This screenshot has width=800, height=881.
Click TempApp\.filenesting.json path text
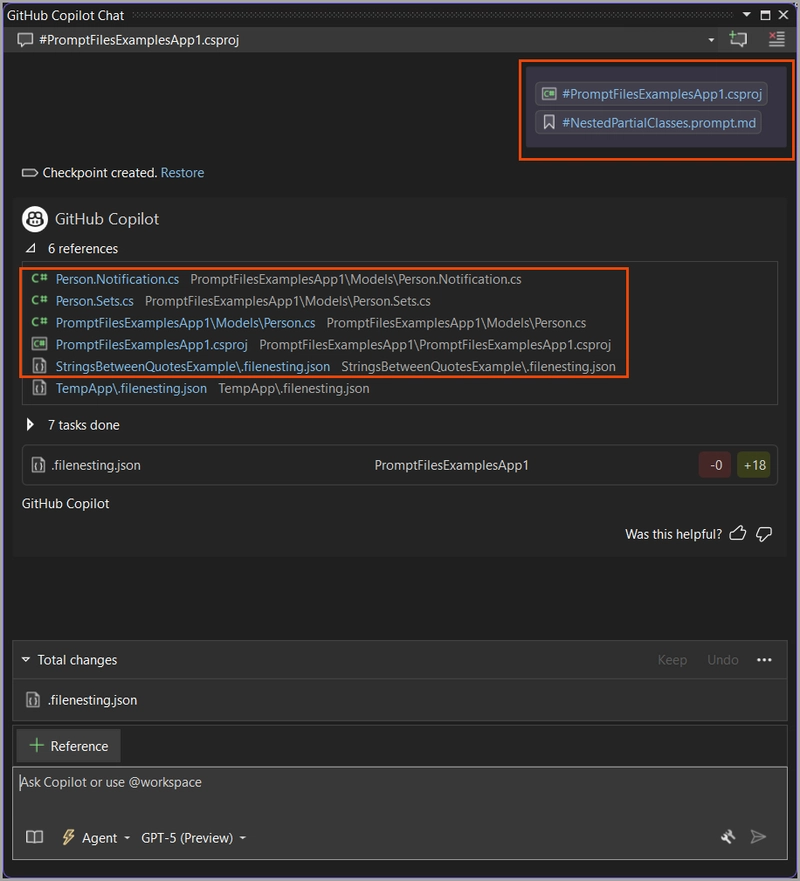pos(294,388)
